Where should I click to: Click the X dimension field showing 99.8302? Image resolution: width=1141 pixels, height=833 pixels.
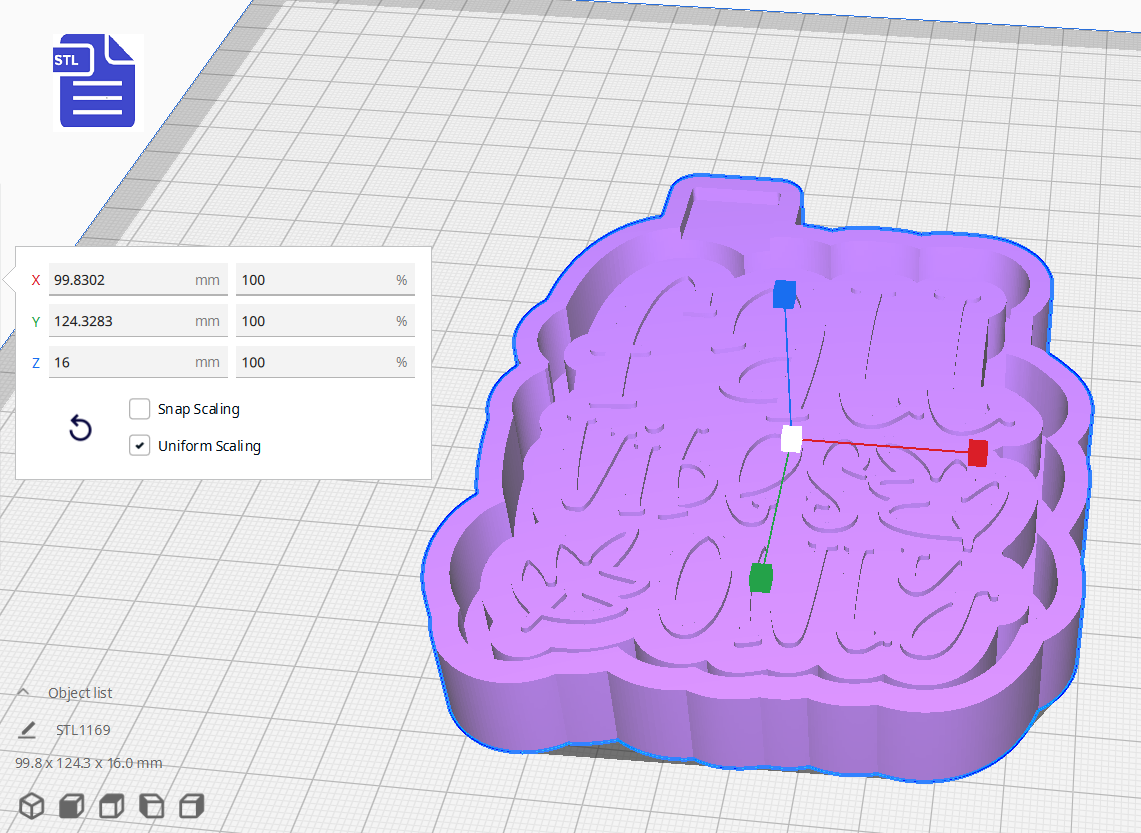click(137, 280)
